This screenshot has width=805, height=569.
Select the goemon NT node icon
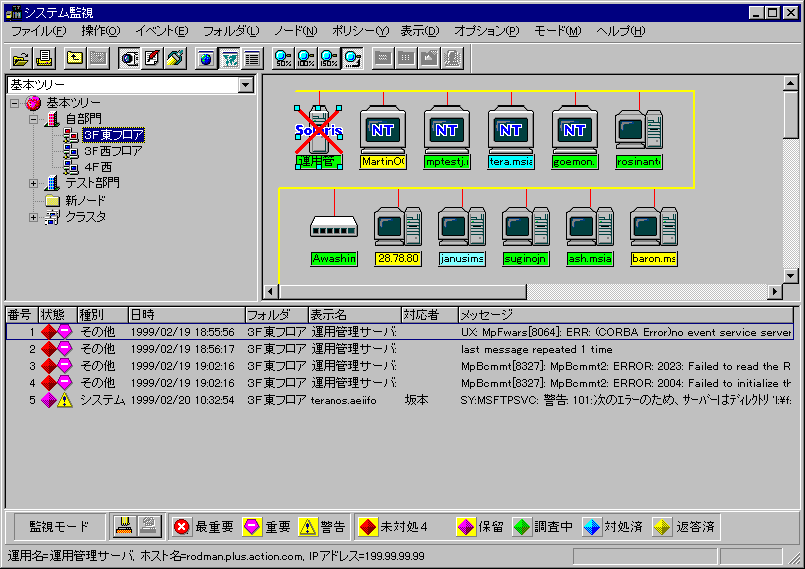pyautogui.click(x=575, y=130)
